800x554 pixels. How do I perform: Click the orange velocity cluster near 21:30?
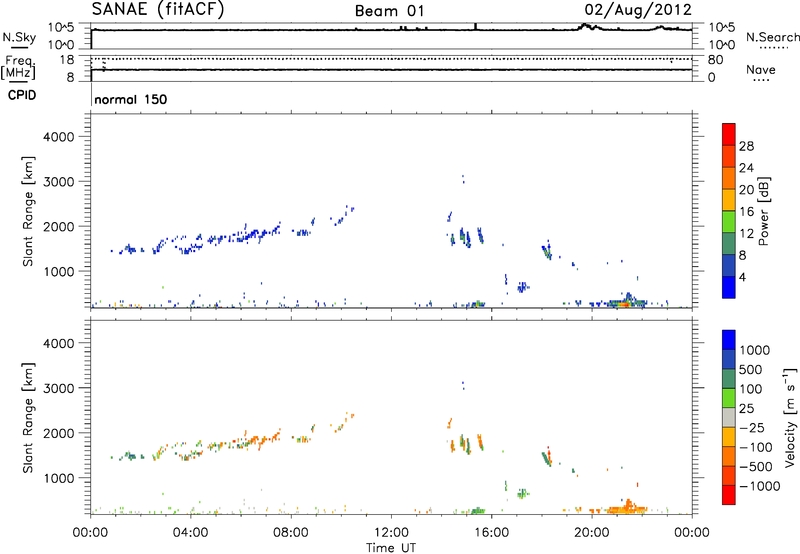(x=627, y=508)
